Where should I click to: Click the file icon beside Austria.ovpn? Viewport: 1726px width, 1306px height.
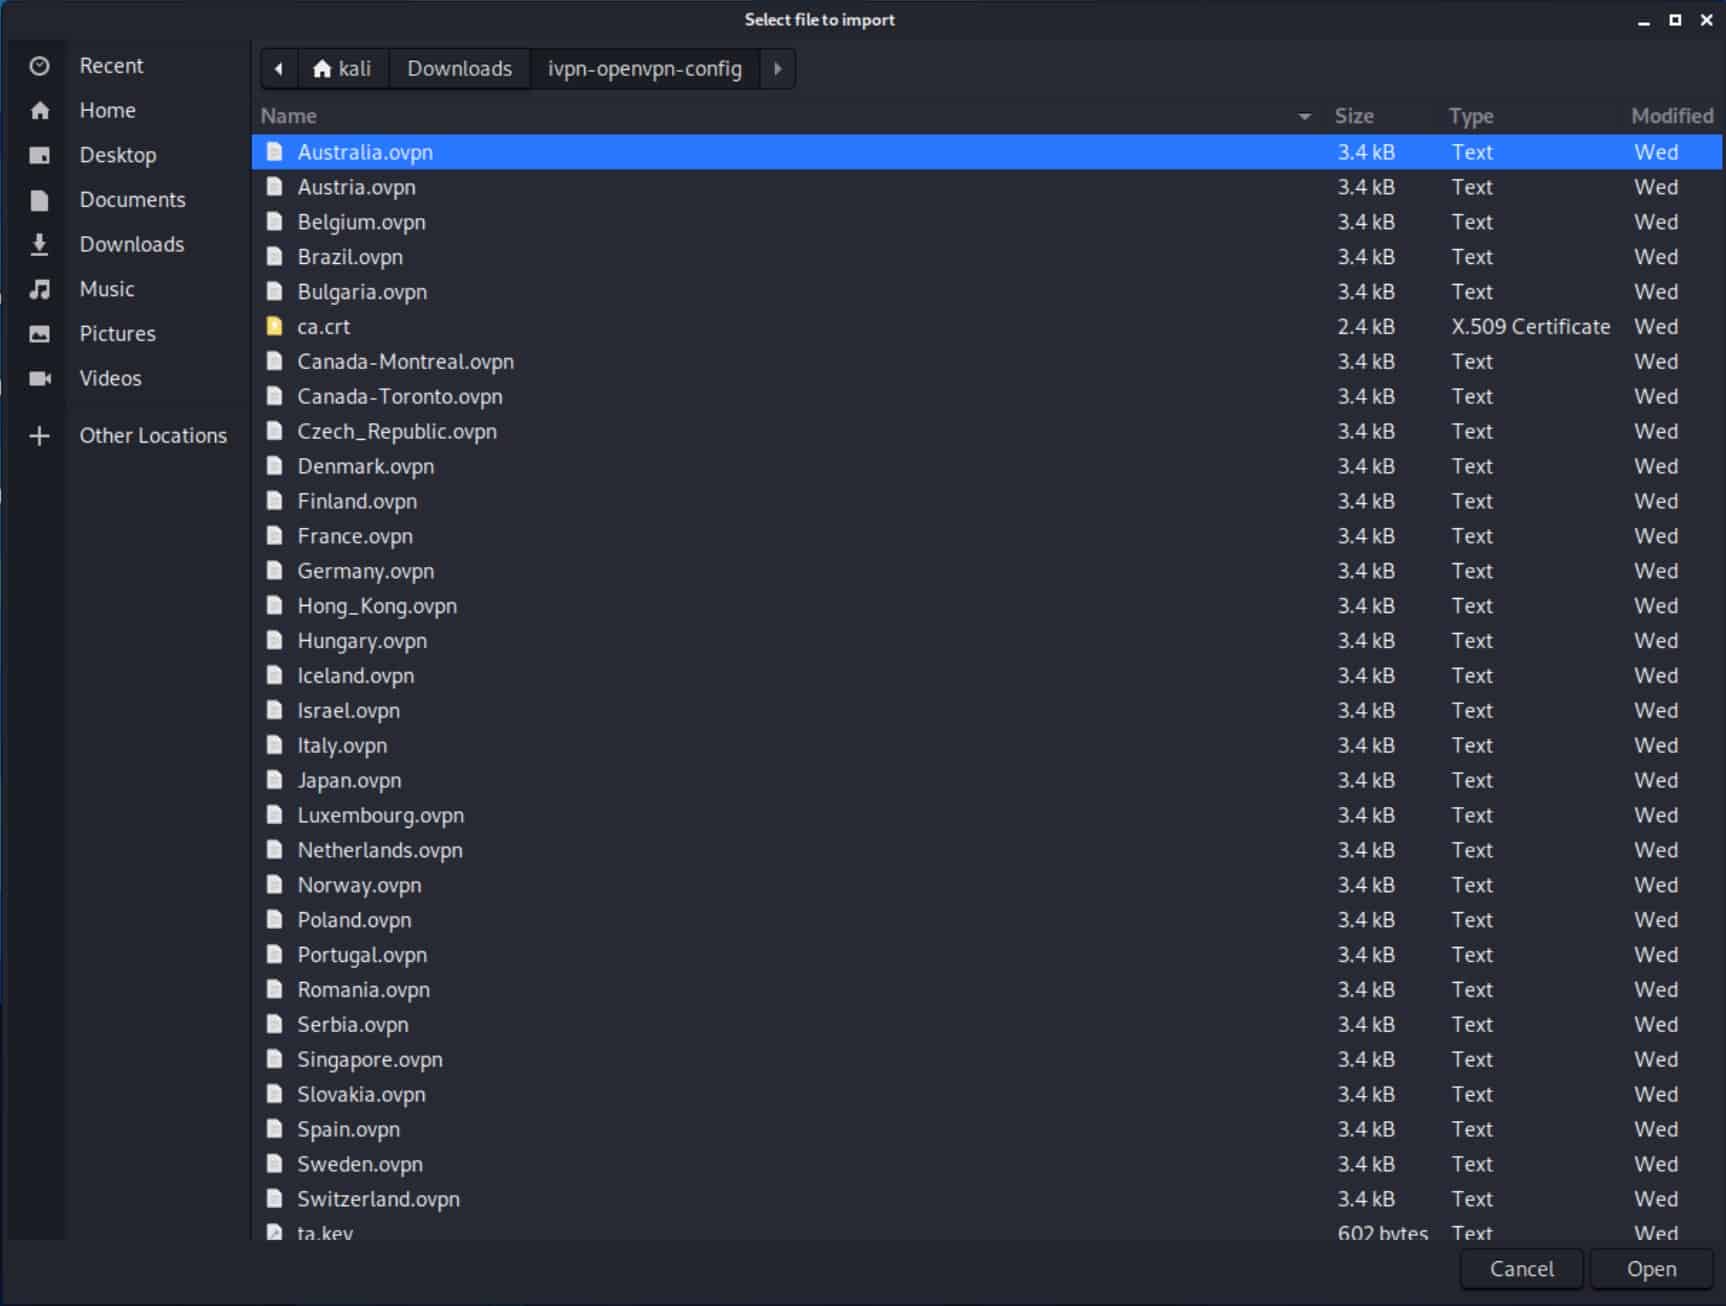(x=274, y=186)
